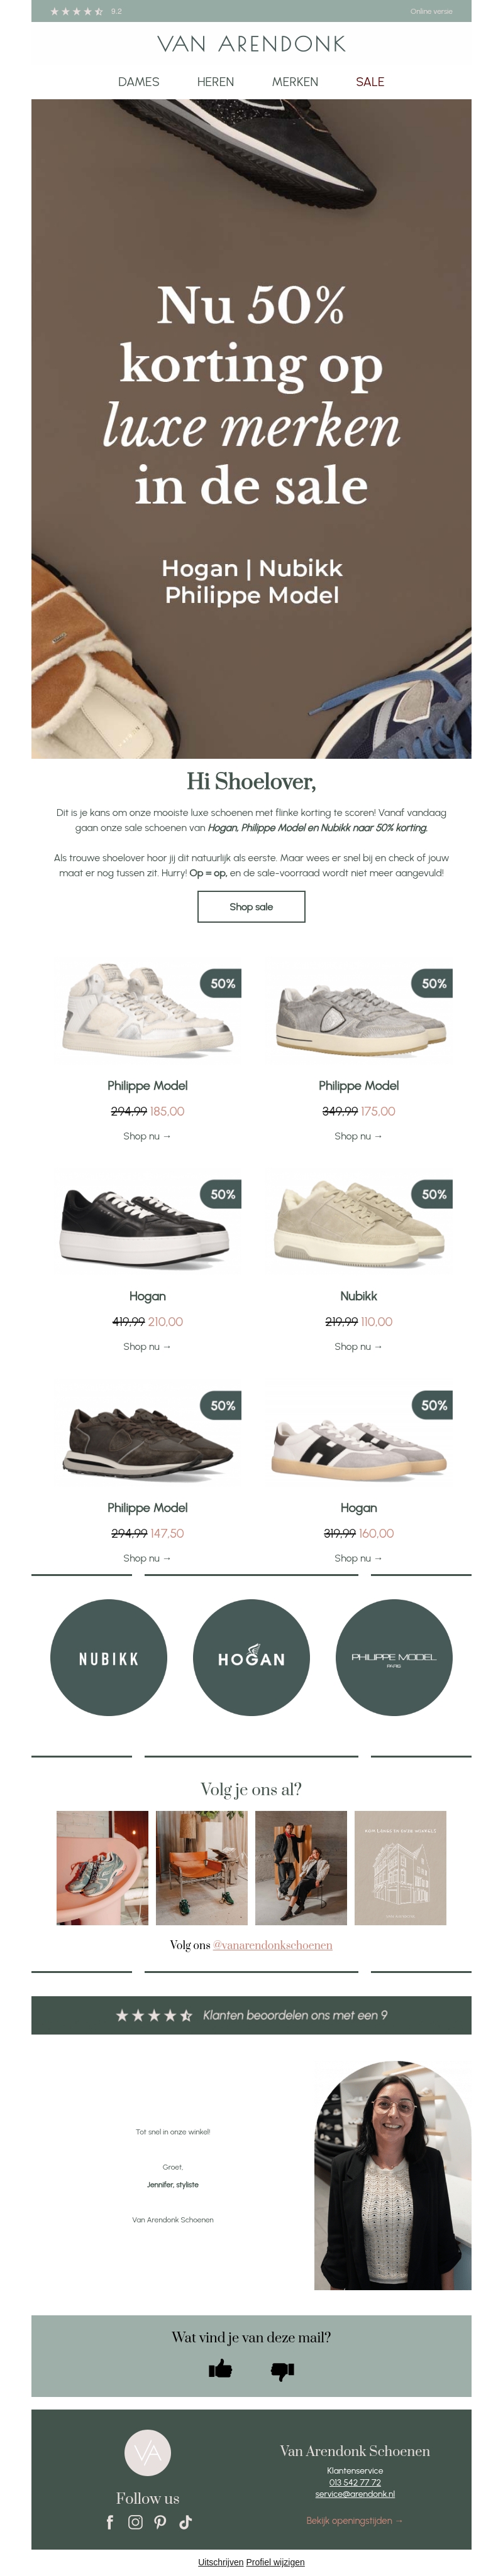Click the Uitschrijven link
The height and width of the screenshot is (2576, 503).
(x=220, y=2562)
